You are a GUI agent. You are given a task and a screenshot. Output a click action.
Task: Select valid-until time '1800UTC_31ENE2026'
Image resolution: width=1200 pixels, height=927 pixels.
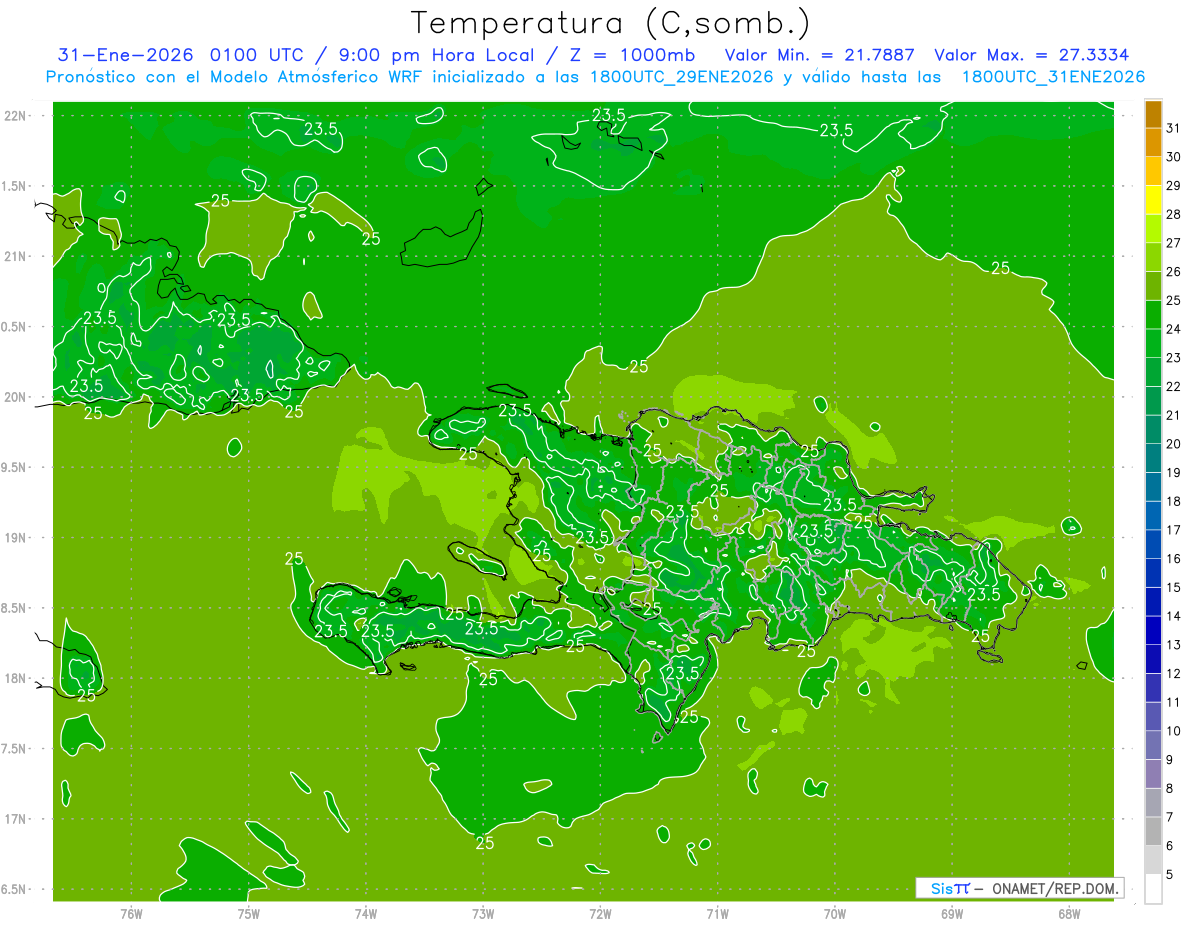click(x=1053, y=77)
